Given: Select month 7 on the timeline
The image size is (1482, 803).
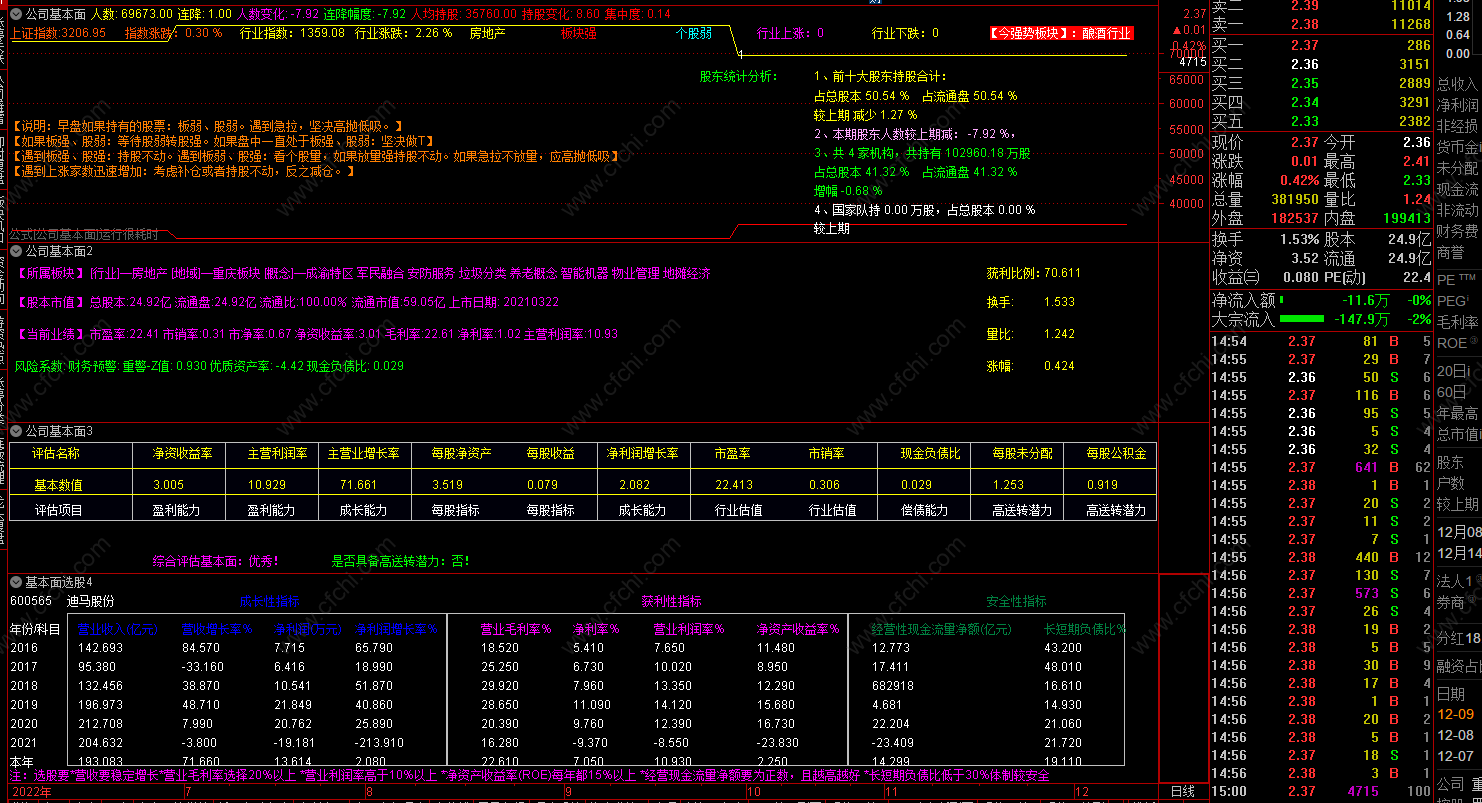Looking at the screenshot, I should pos(188,792).
